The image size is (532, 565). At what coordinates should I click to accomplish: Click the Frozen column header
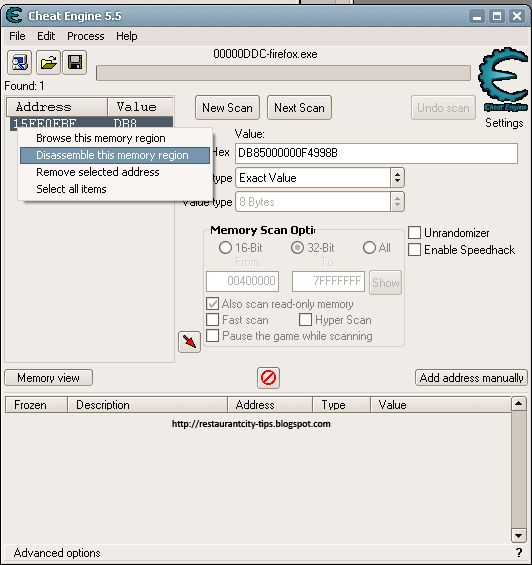coord(36,405)
